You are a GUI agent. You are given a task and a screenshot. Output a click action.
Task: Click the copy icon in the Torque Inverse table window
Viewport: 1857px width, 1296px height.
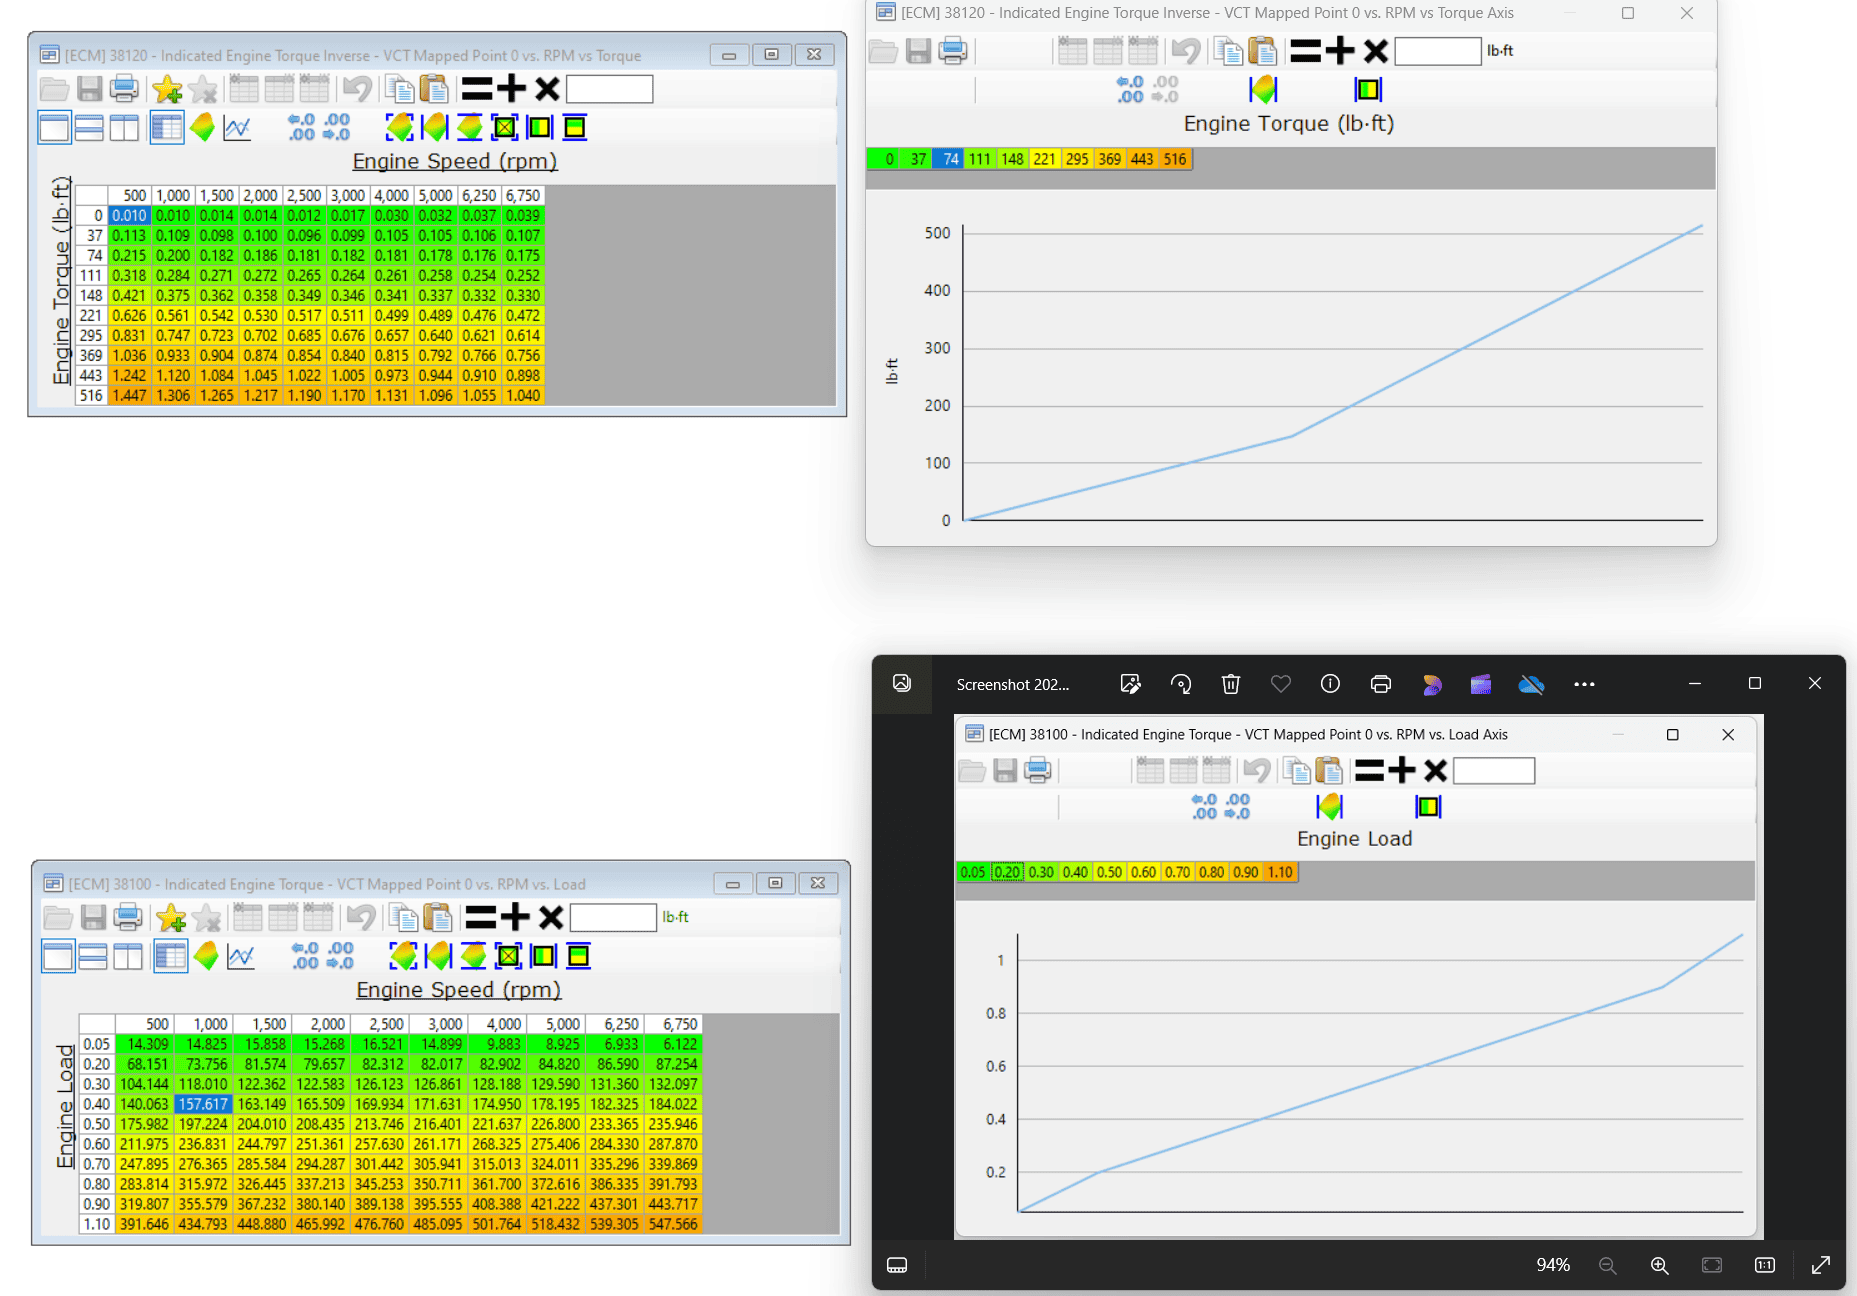click(x=400, y=89)
